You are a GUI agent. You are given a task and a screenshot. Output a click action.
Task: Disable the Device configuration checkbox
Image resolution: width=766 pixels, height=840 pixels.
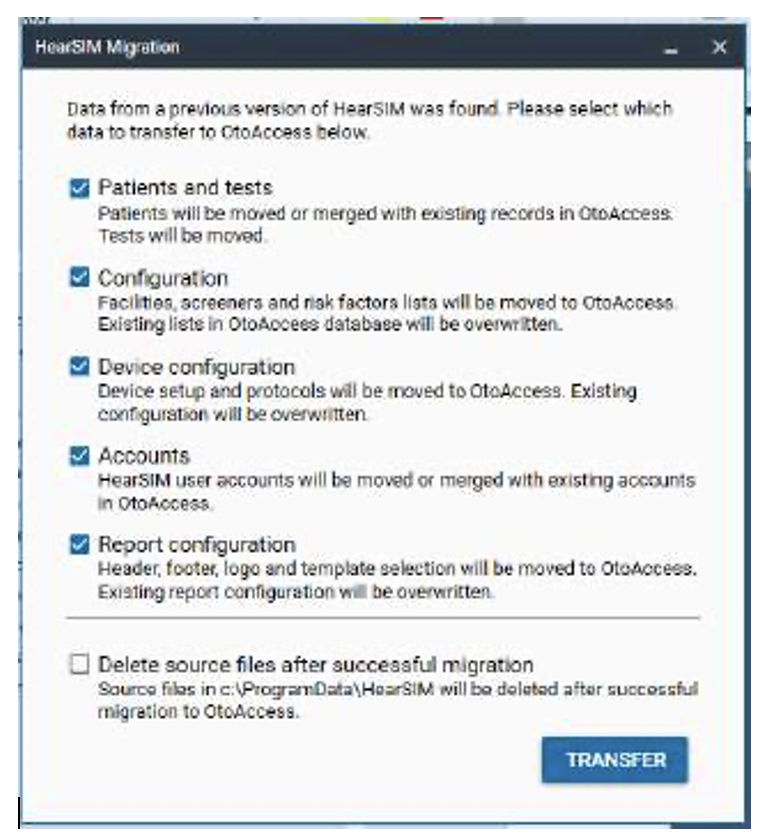pos(80,367)
